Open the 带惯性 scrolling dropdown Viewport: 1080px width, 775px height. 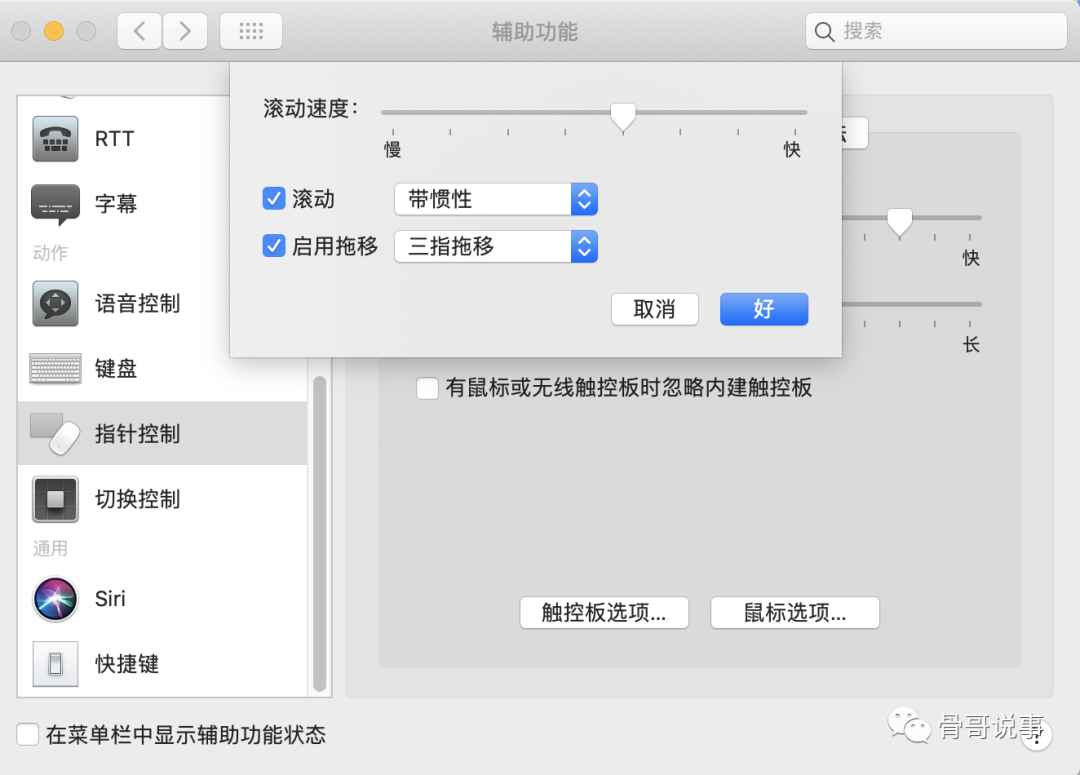(x=496, y=199)
